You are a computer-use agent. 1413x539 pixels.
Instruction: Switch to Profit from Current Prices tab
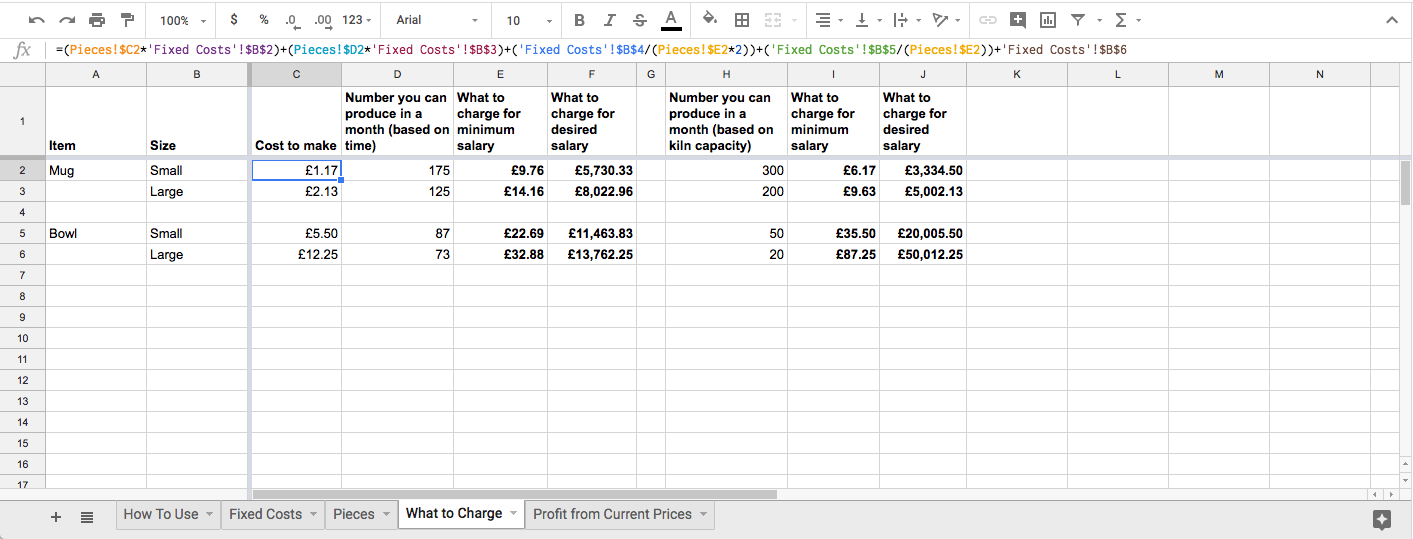[620, 514]
